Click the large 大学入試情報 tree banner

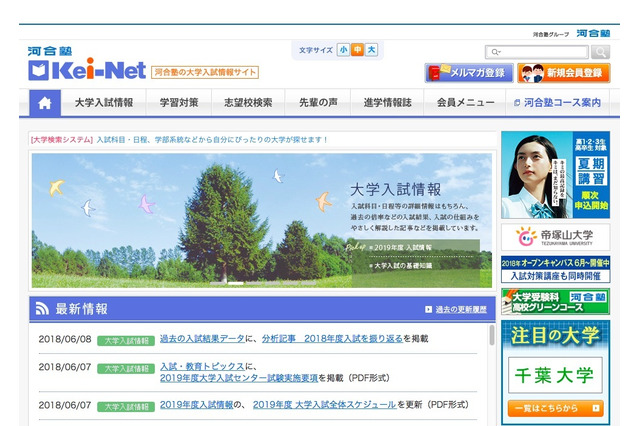(262, 220)
